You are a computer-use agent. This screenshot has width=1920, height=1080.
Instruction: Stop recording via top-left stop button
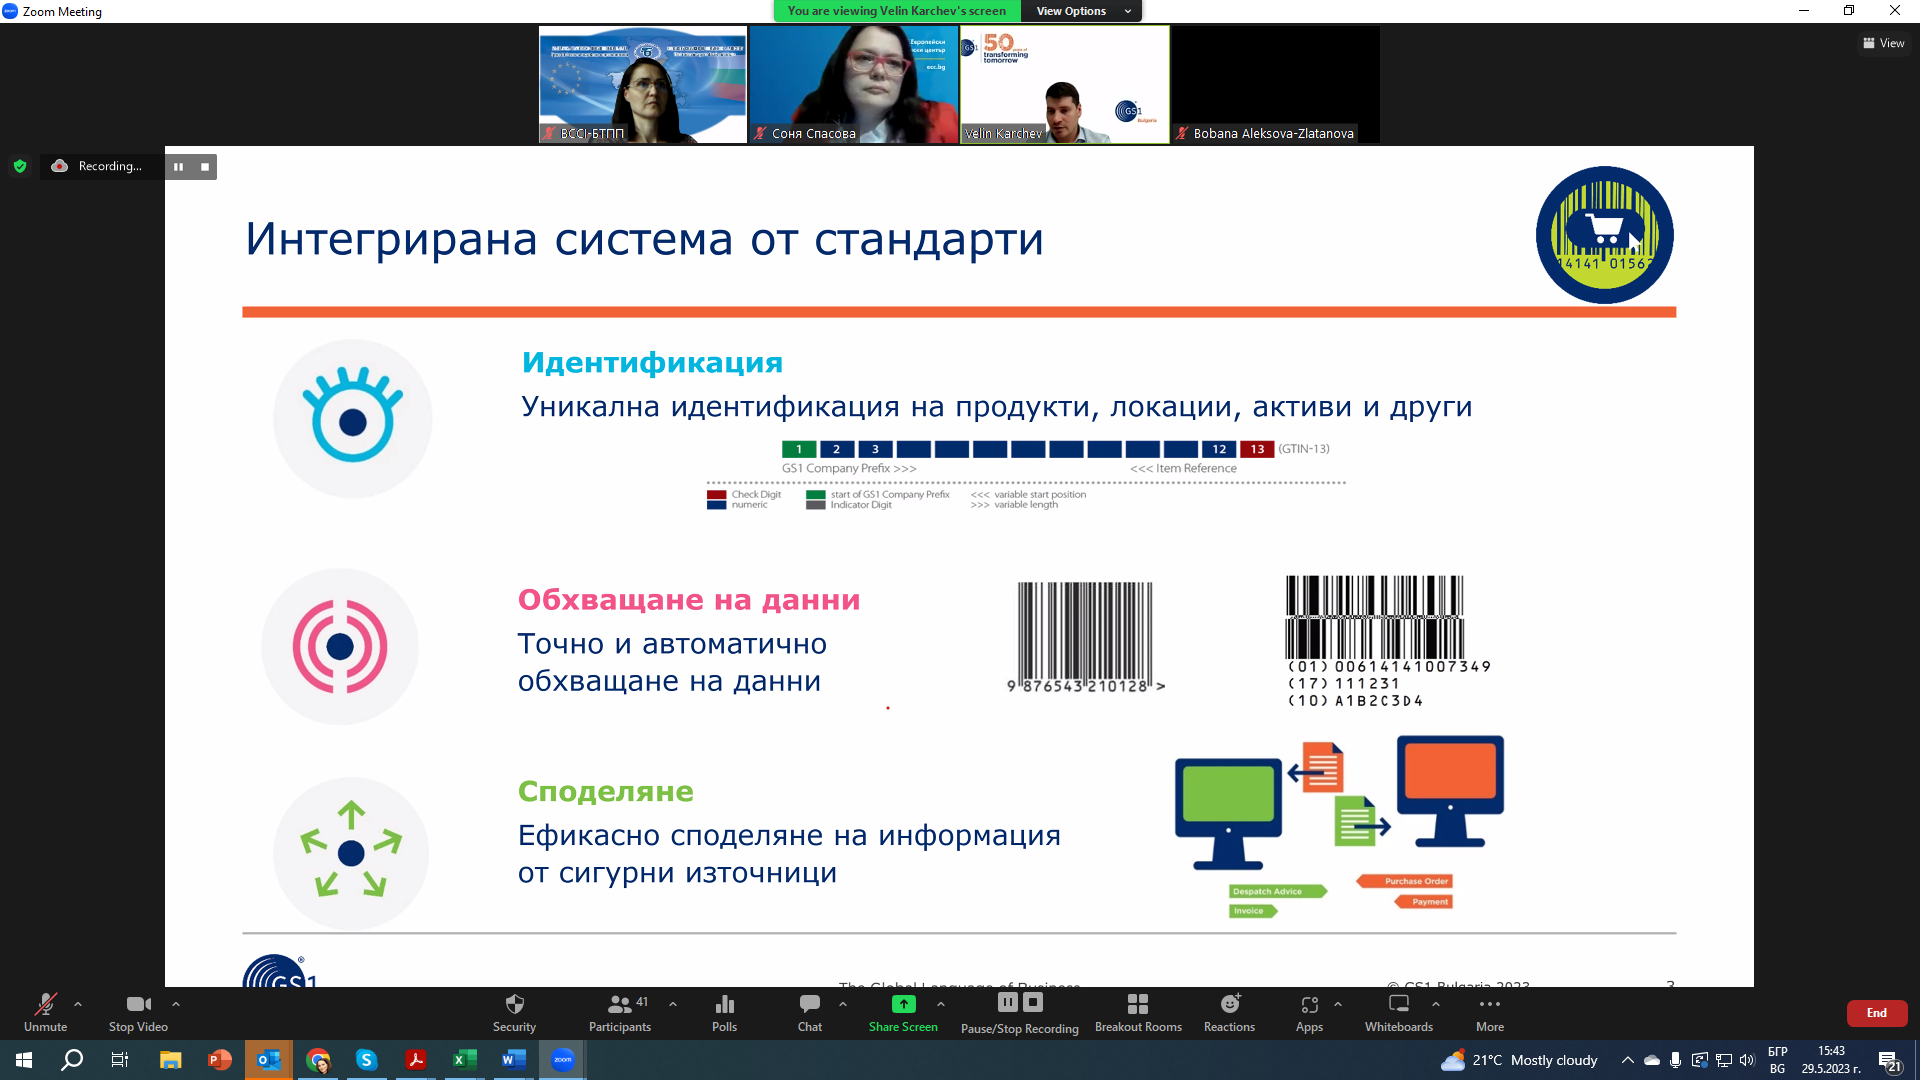pyautogui.click(x=205, y=167)
